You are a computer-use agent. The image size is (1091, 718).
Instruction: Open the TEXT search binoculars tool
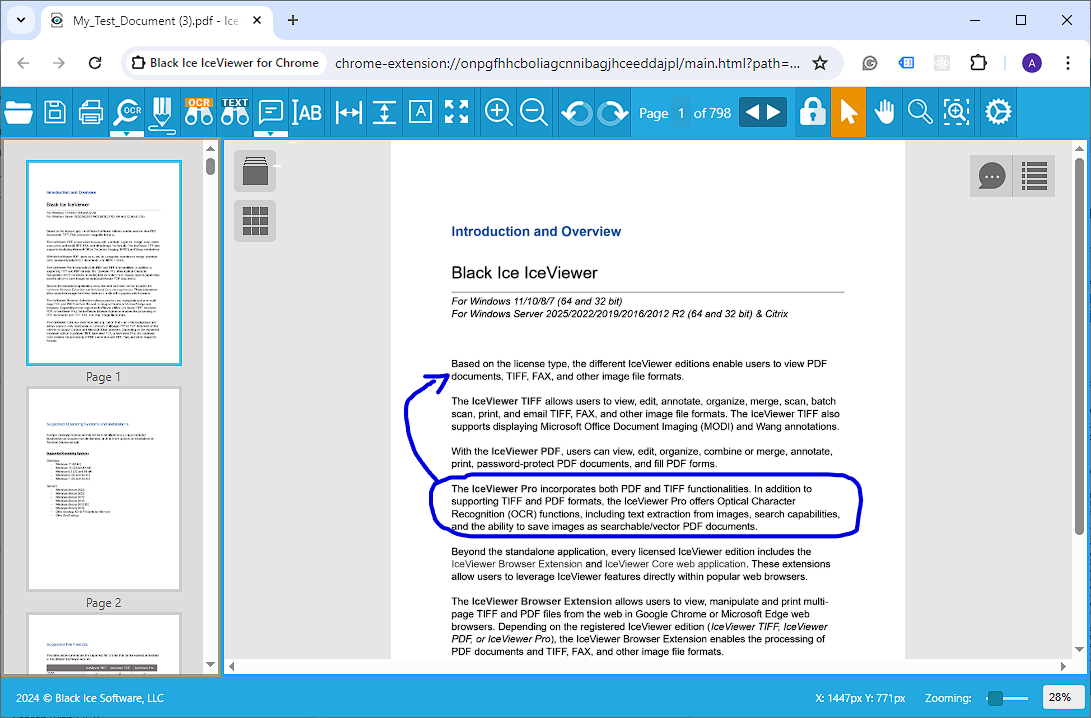235,111
